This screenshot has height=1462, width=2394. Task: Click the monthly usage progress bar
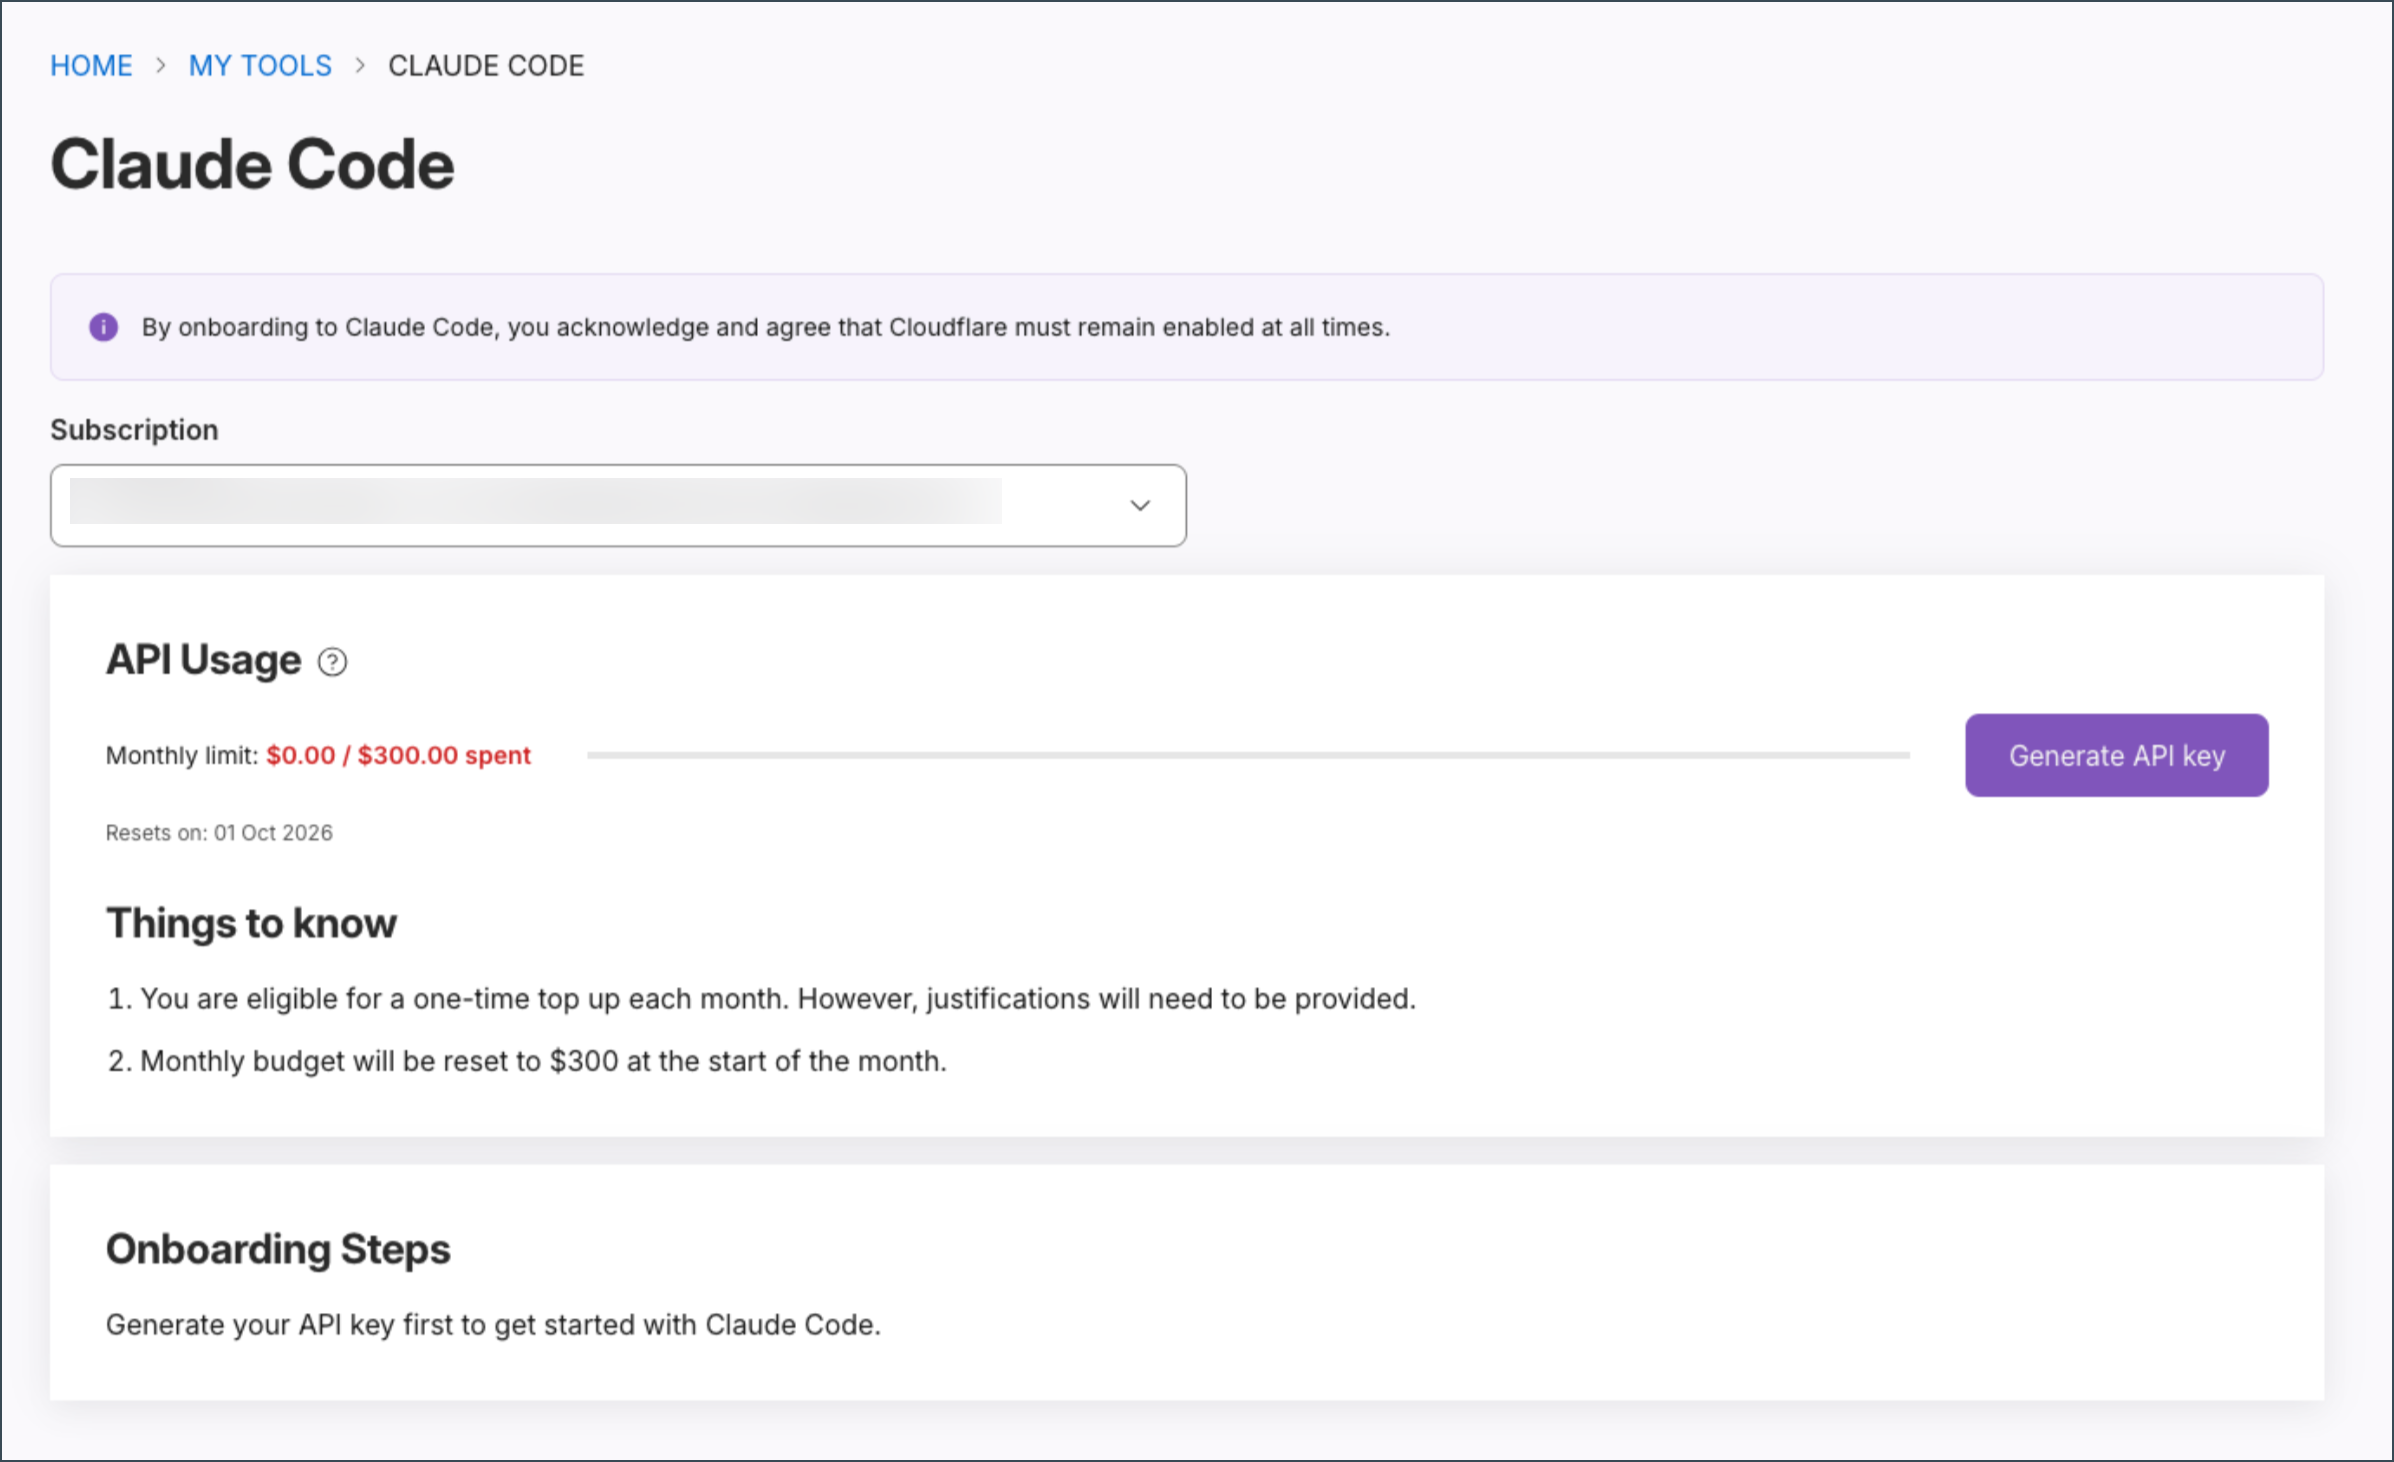coord(1248,755)
